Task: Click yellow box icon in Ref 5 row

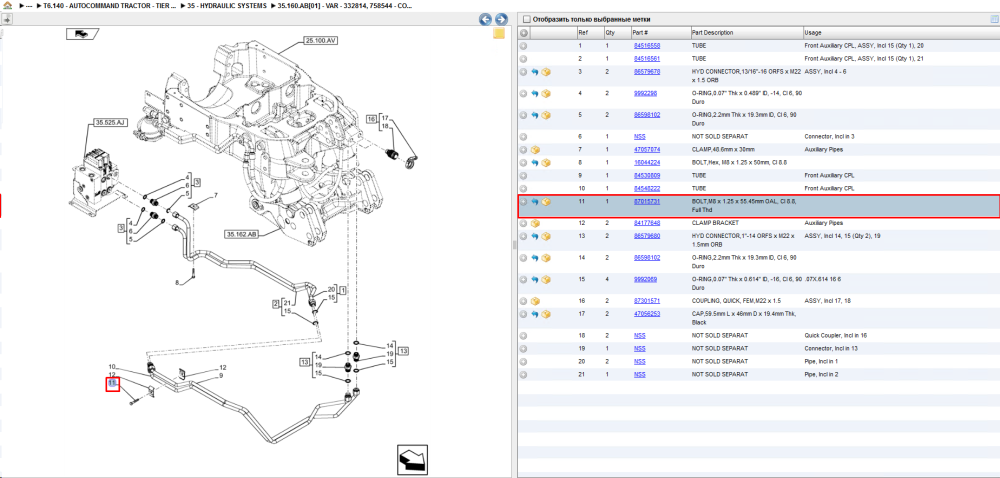Action: [x=546, y=115]
